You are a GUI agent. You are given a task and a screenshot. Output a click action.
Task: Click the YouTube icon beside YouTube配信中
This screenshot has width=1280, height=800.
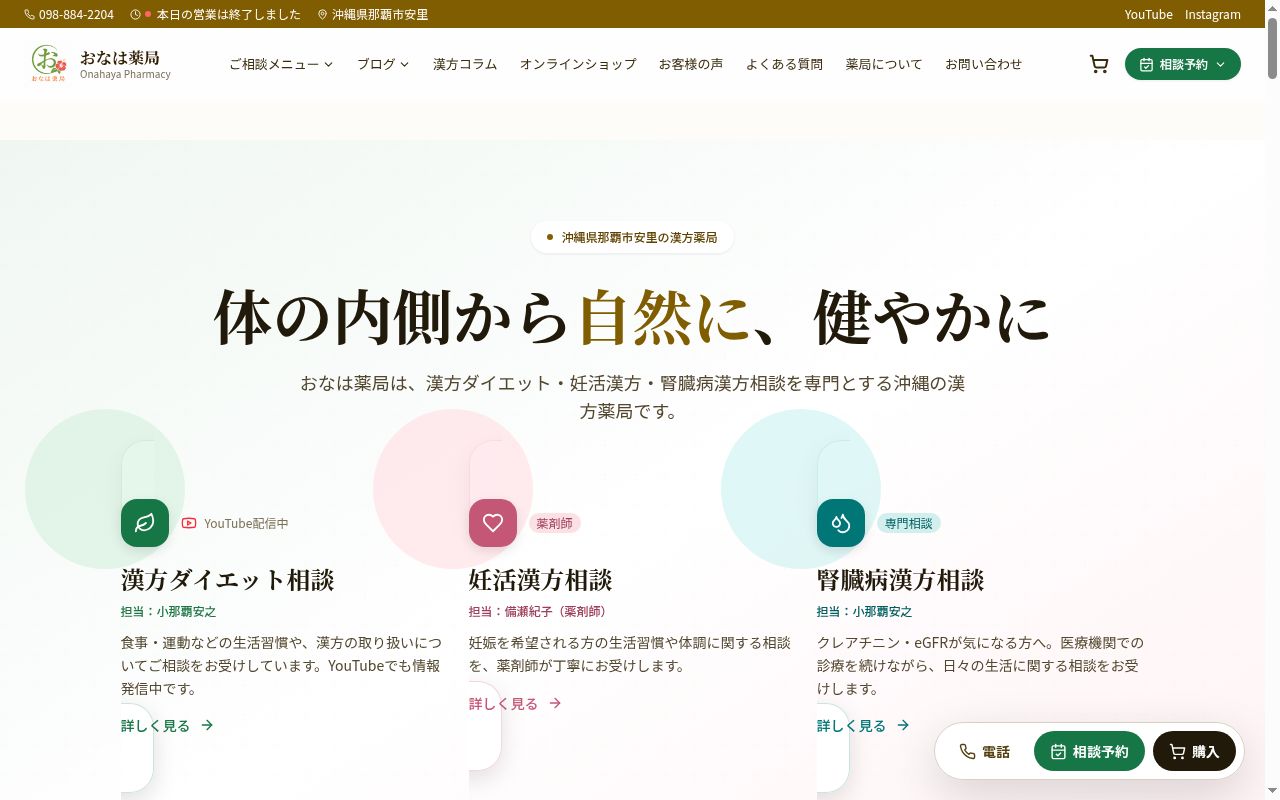pos(189,523)
